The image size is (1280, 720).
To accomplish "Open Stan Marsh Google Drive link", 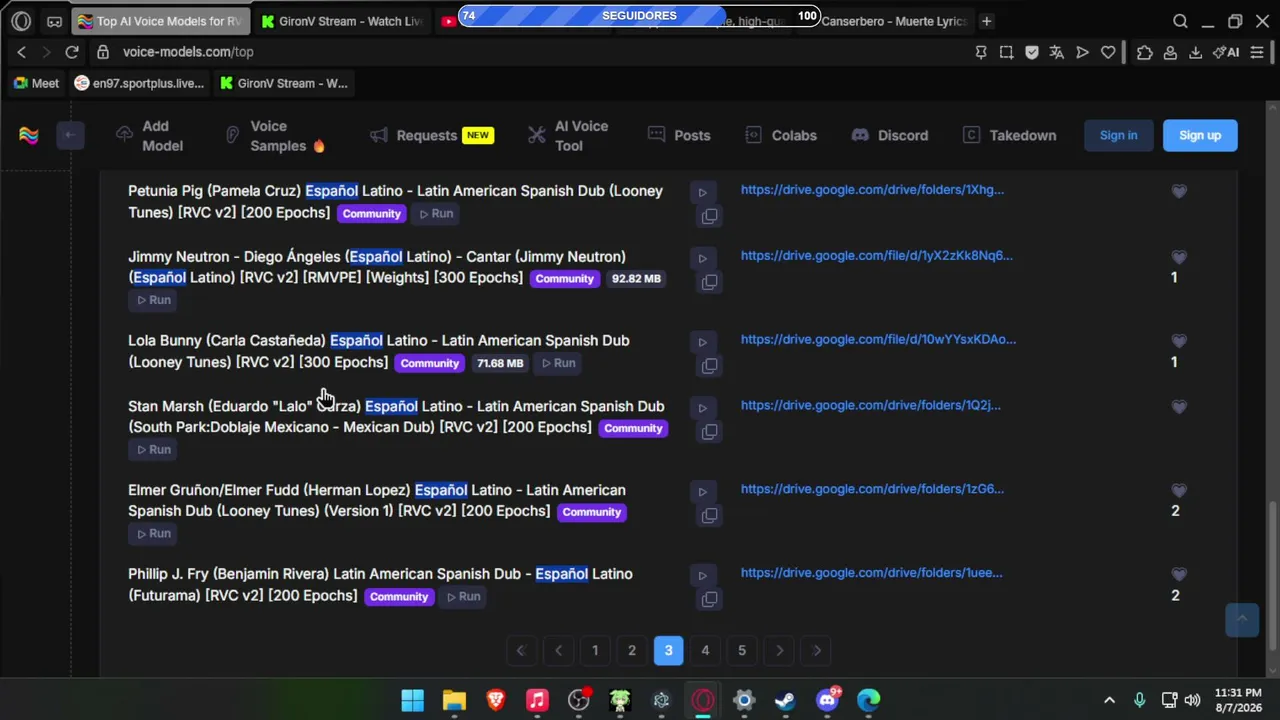I will click(x=870, y=405).
